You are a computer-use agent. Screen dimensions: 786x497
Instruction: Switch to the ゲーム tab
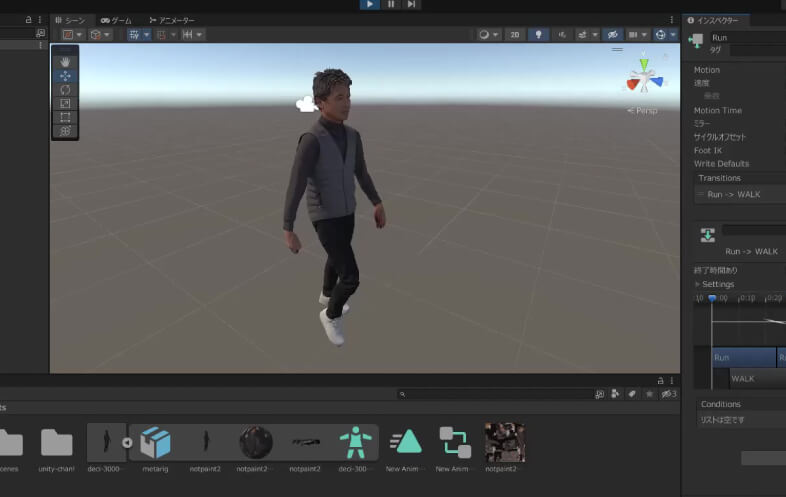pos(116,20)
